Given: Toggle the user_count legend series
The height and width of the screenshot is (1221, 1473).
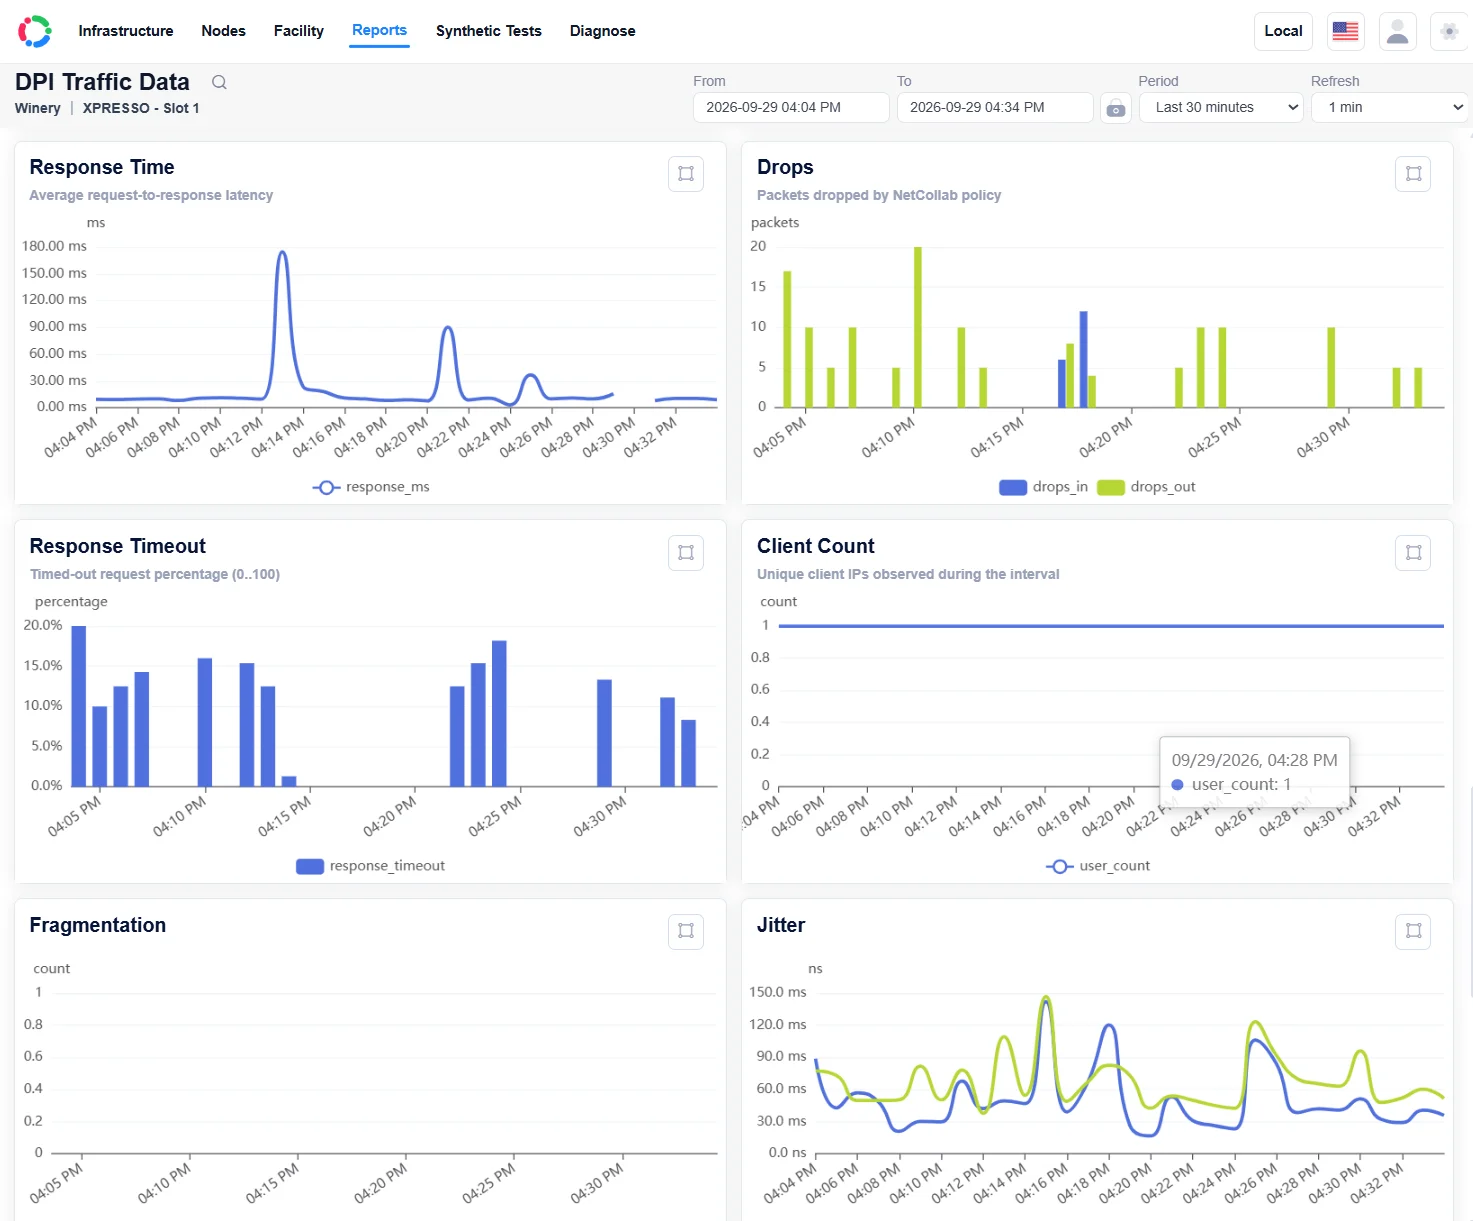Looking at the screenshot, I should (x=1098, y=866).
